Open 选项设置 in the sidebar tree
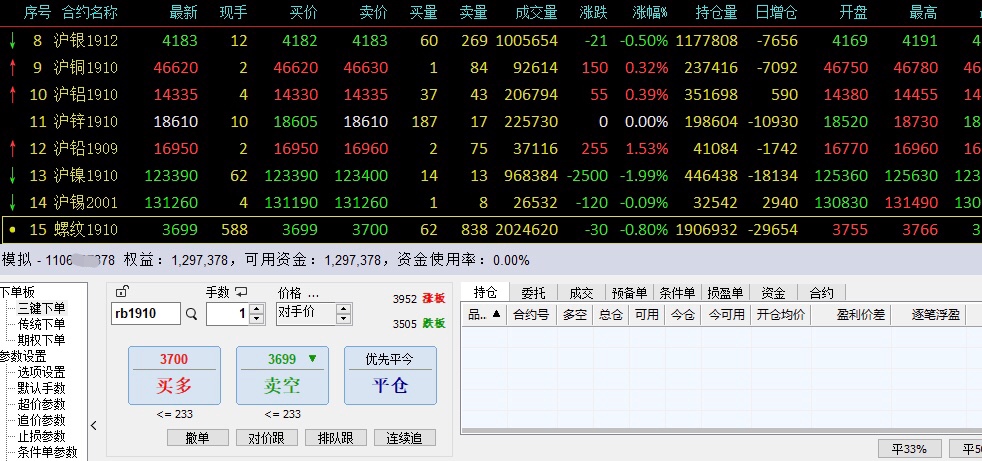 click(41, 372)
